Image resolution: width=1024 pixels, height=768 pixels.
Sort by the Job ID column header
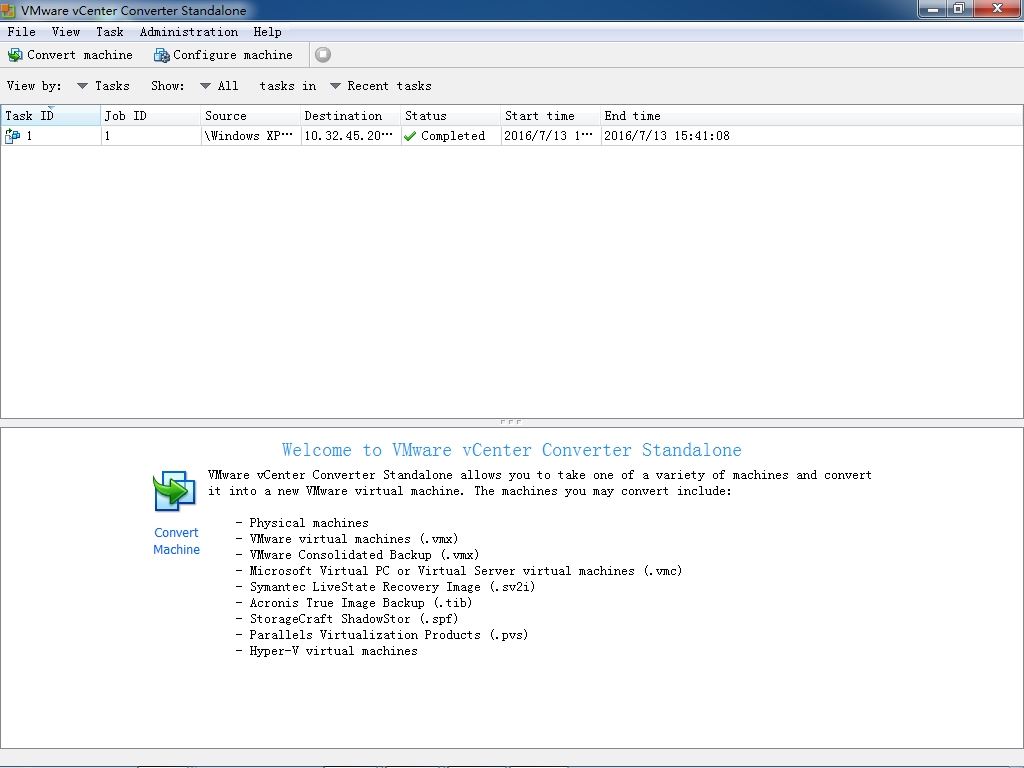tap(151, 116)
